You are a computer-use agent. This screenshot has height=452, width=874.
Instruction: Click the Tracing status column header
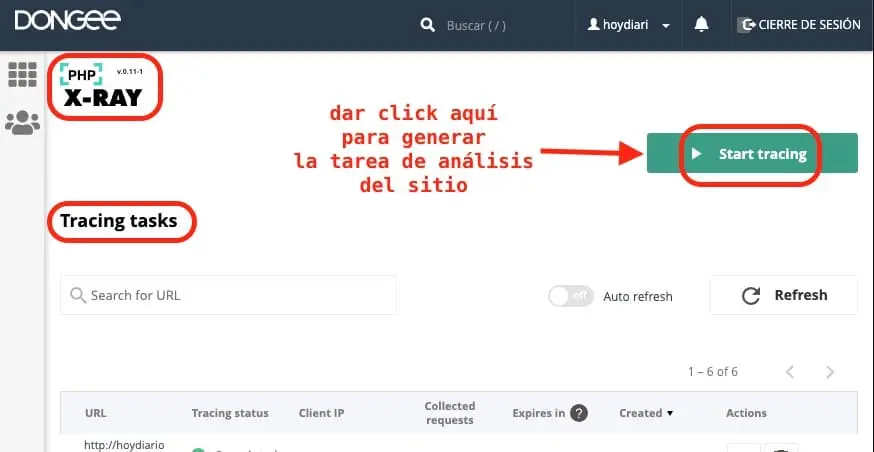(230, 413)
